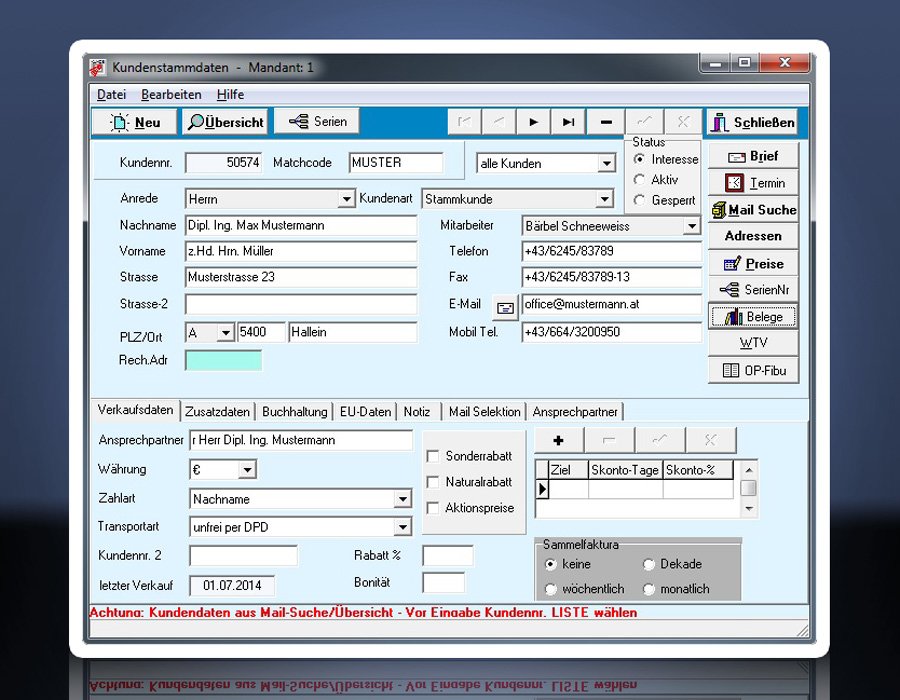Viewport: 900px width, 700px height.
Task: Cancel edit with top toolbar X
Action: pos(683,122)
